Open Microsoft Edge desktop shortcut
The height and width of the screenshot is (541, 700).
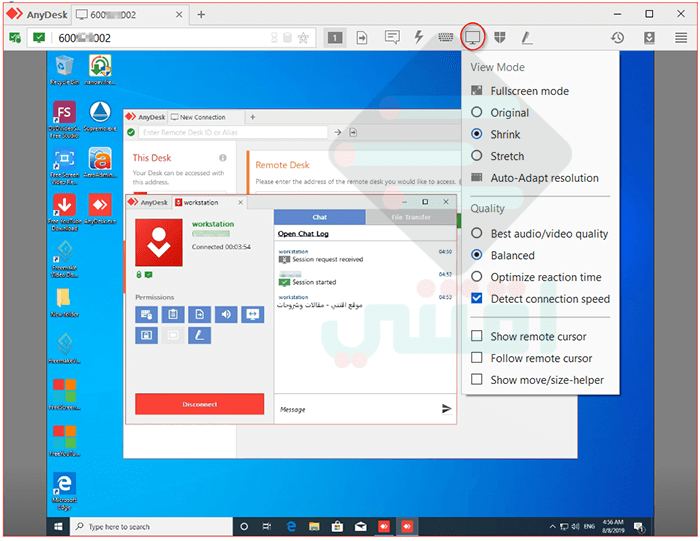[65, 491]
